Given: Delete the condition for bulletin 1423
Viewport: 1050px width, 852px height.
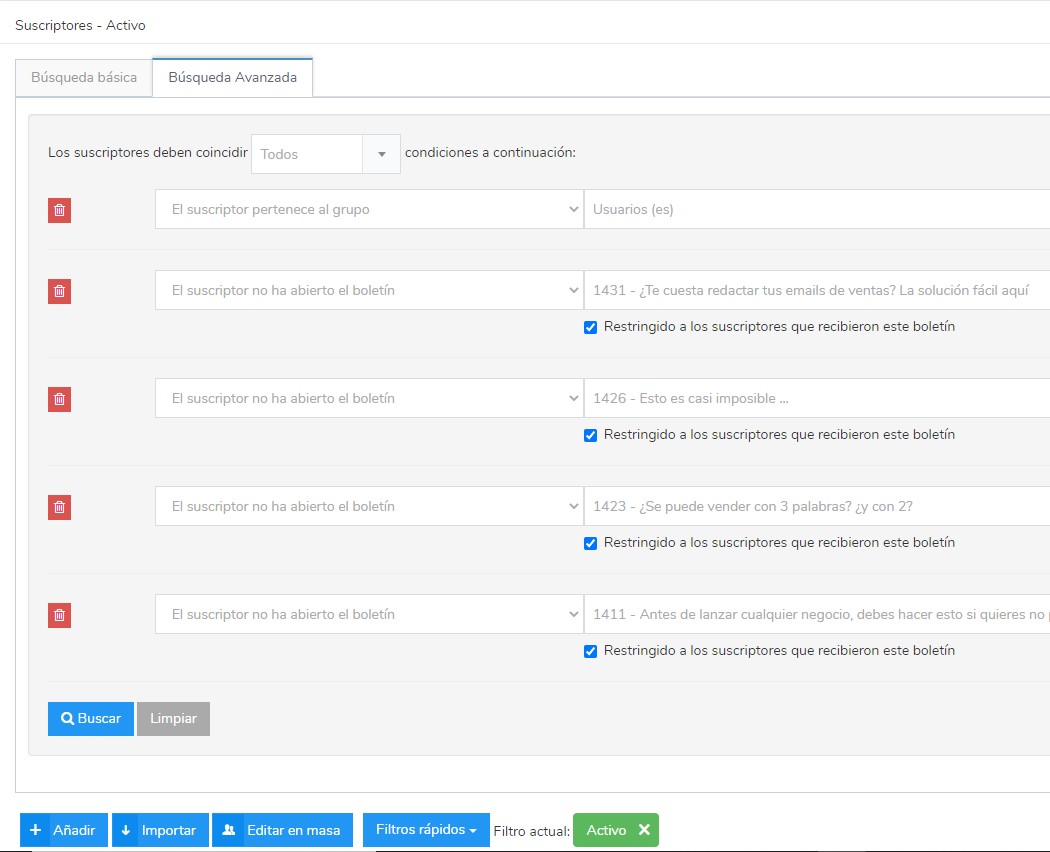Looking at the screenshot, I should pos(59,507).
